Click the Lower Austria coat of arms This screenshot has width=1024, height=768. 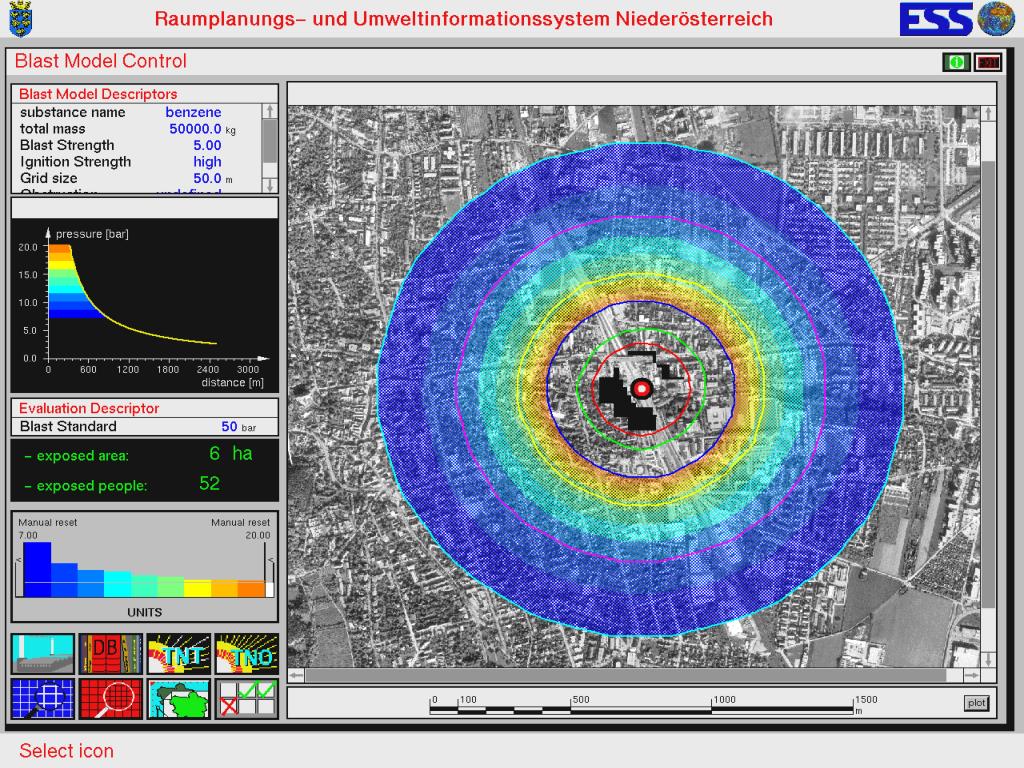(x=21, y=18)
